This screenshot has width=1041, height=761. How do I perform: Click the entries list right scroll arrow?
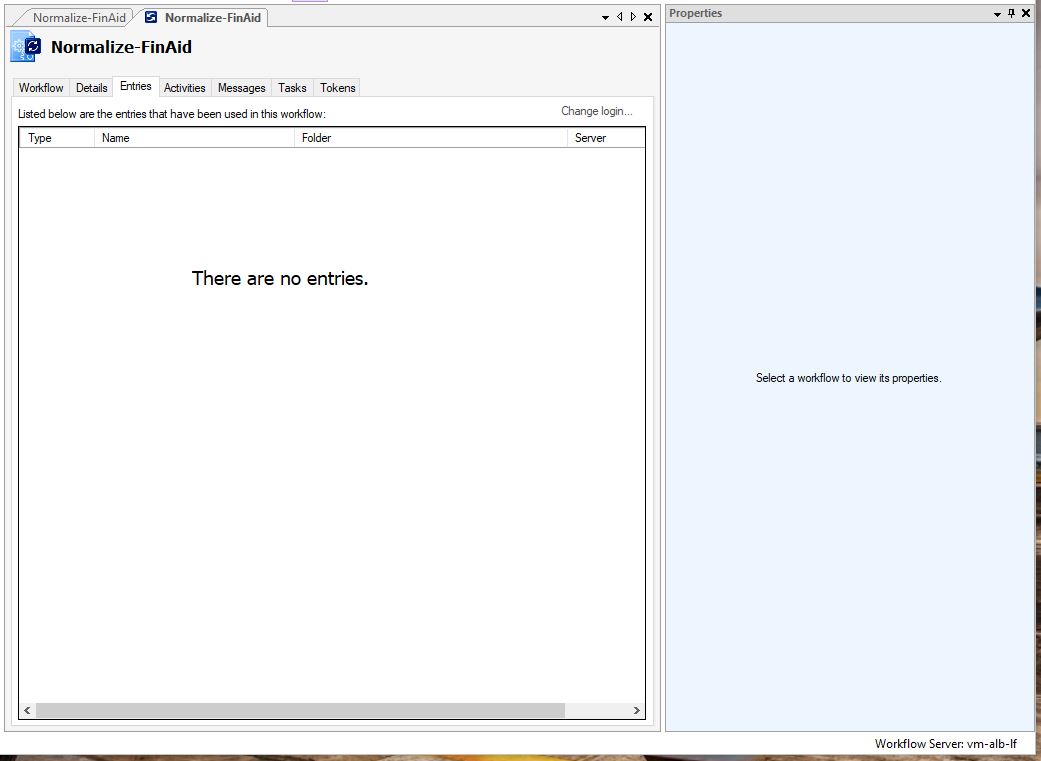pos(637,711)
